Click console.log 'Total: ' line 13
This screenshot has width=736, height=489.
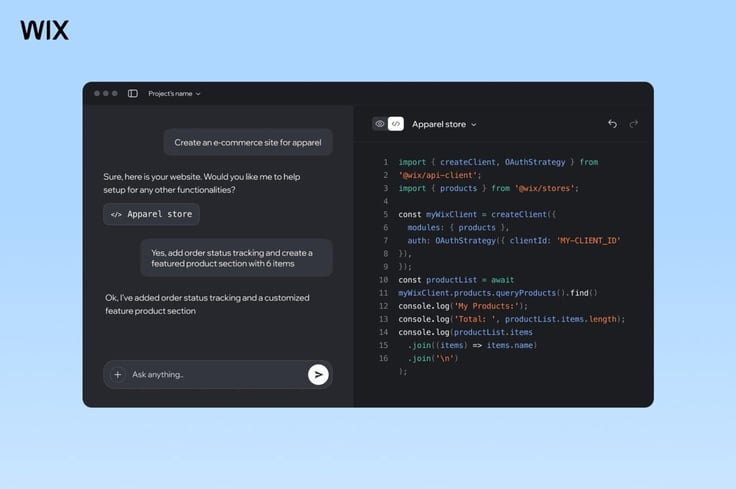[512, 319]
